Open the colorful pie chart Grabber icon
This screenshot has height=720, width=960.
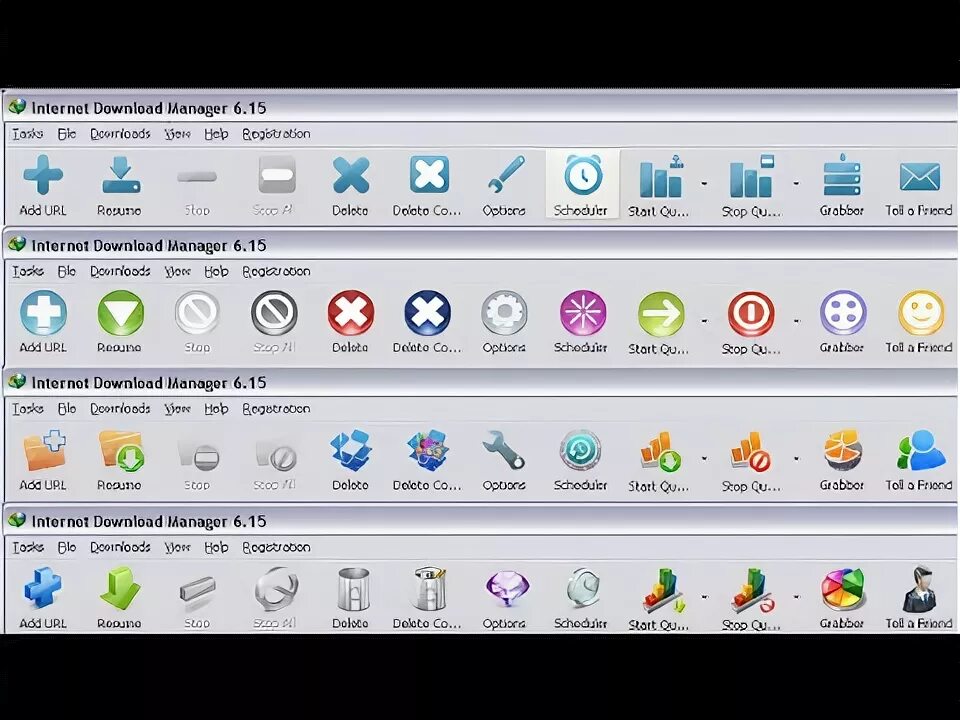click(x=842, y=589)
